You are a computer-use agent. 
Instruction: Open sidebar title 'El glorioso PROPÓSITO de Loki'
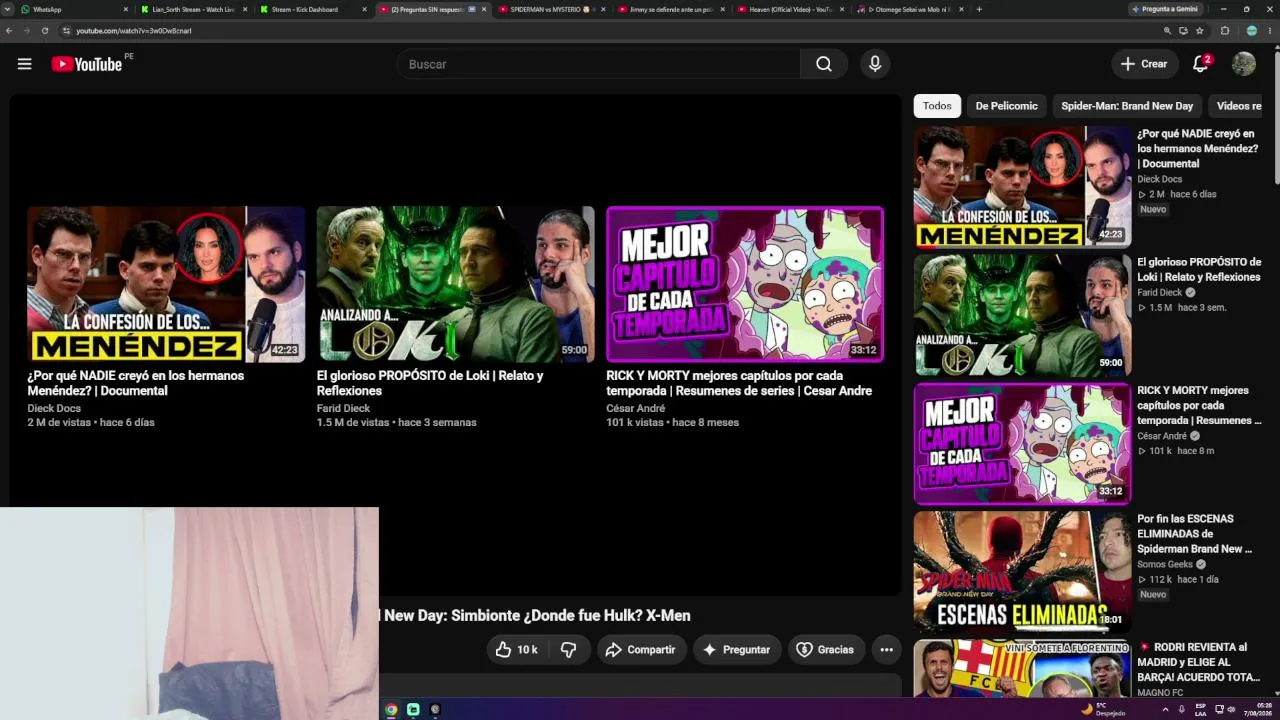[x=1199, y=270]
